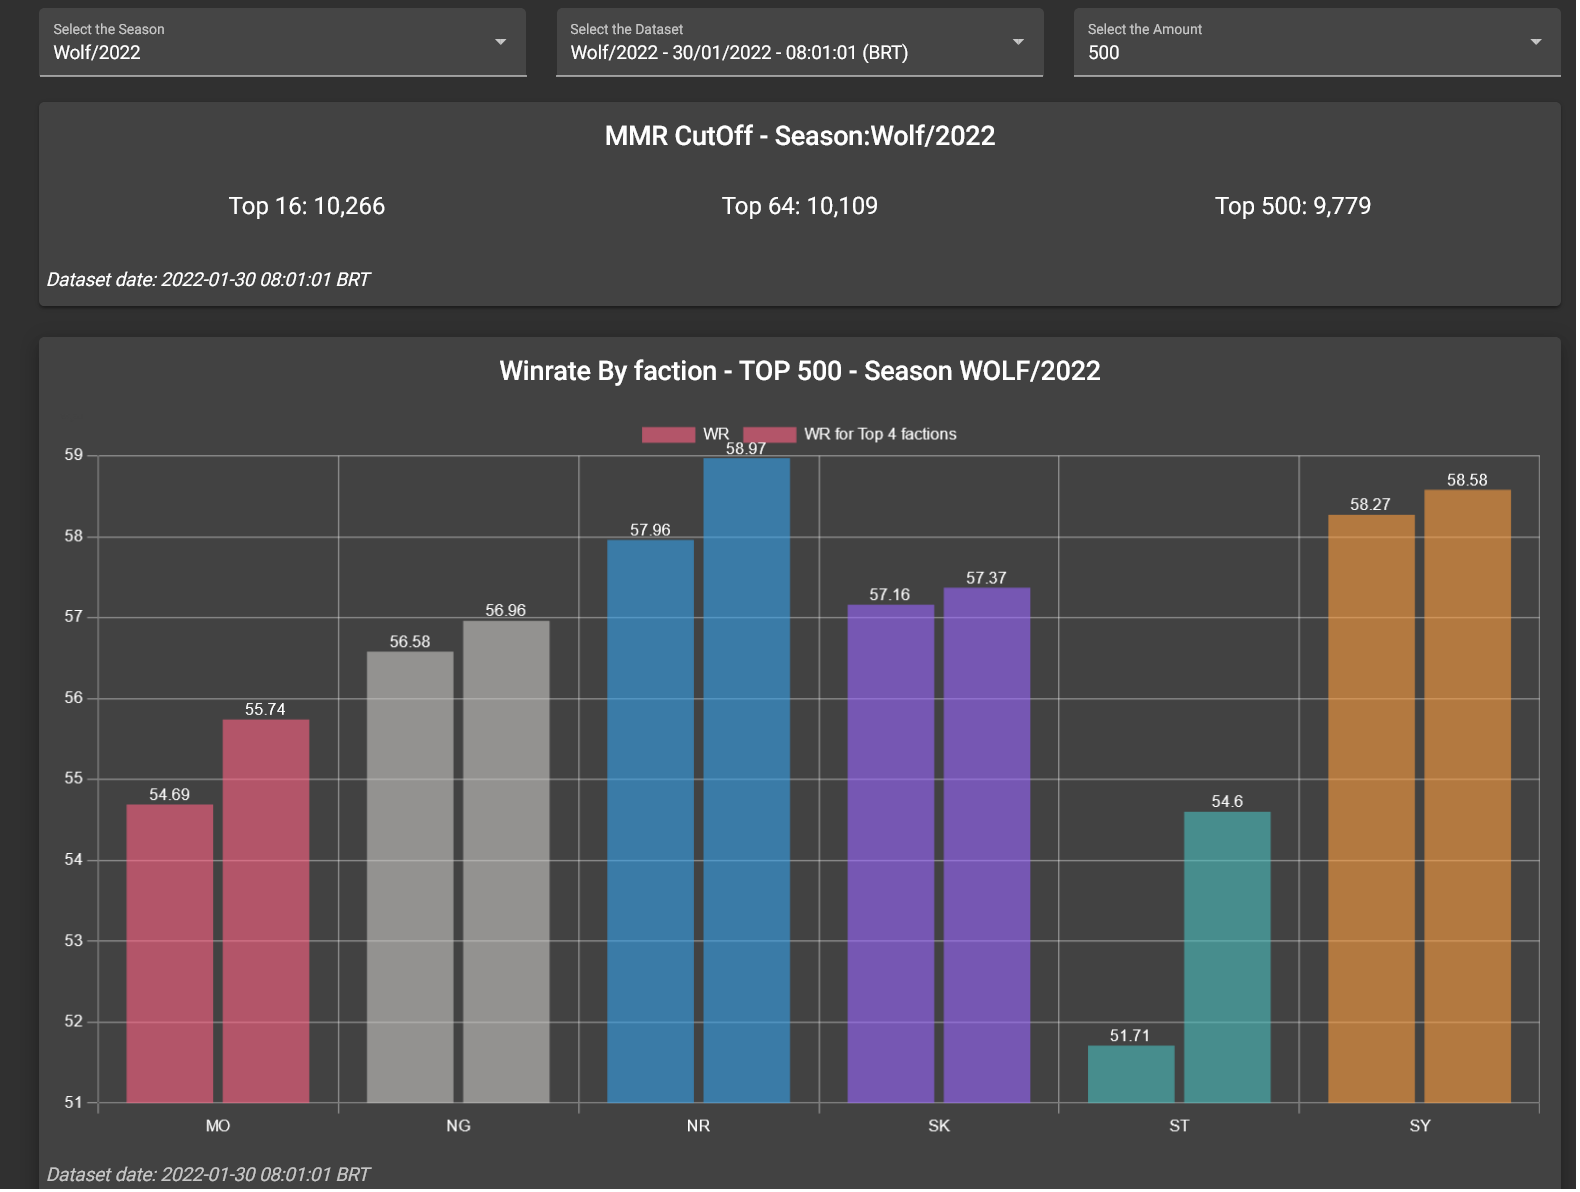Click the 51.71 value label
Image resolution: width=1580 pixels, height=1192 pixels.
click(x=1130, y=1036)
